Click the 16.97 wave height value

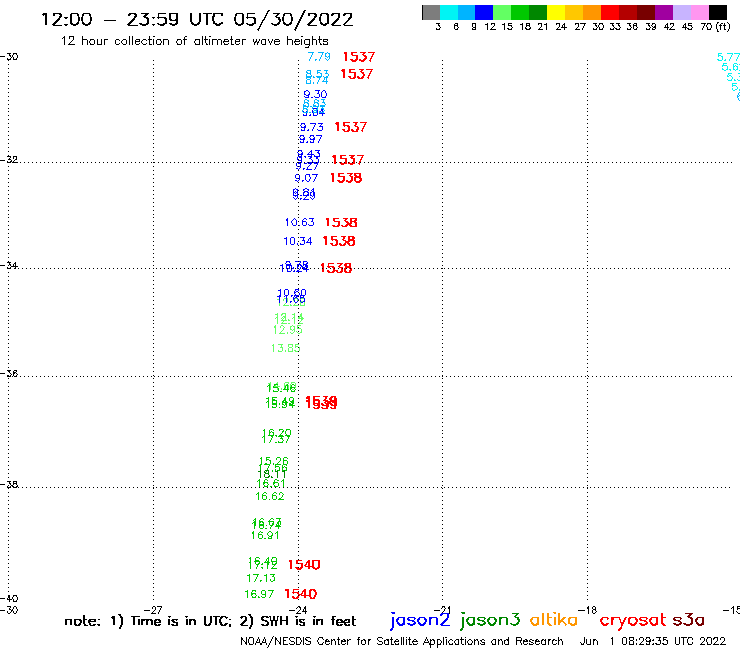pyautogui.click(x=259, y=594)
